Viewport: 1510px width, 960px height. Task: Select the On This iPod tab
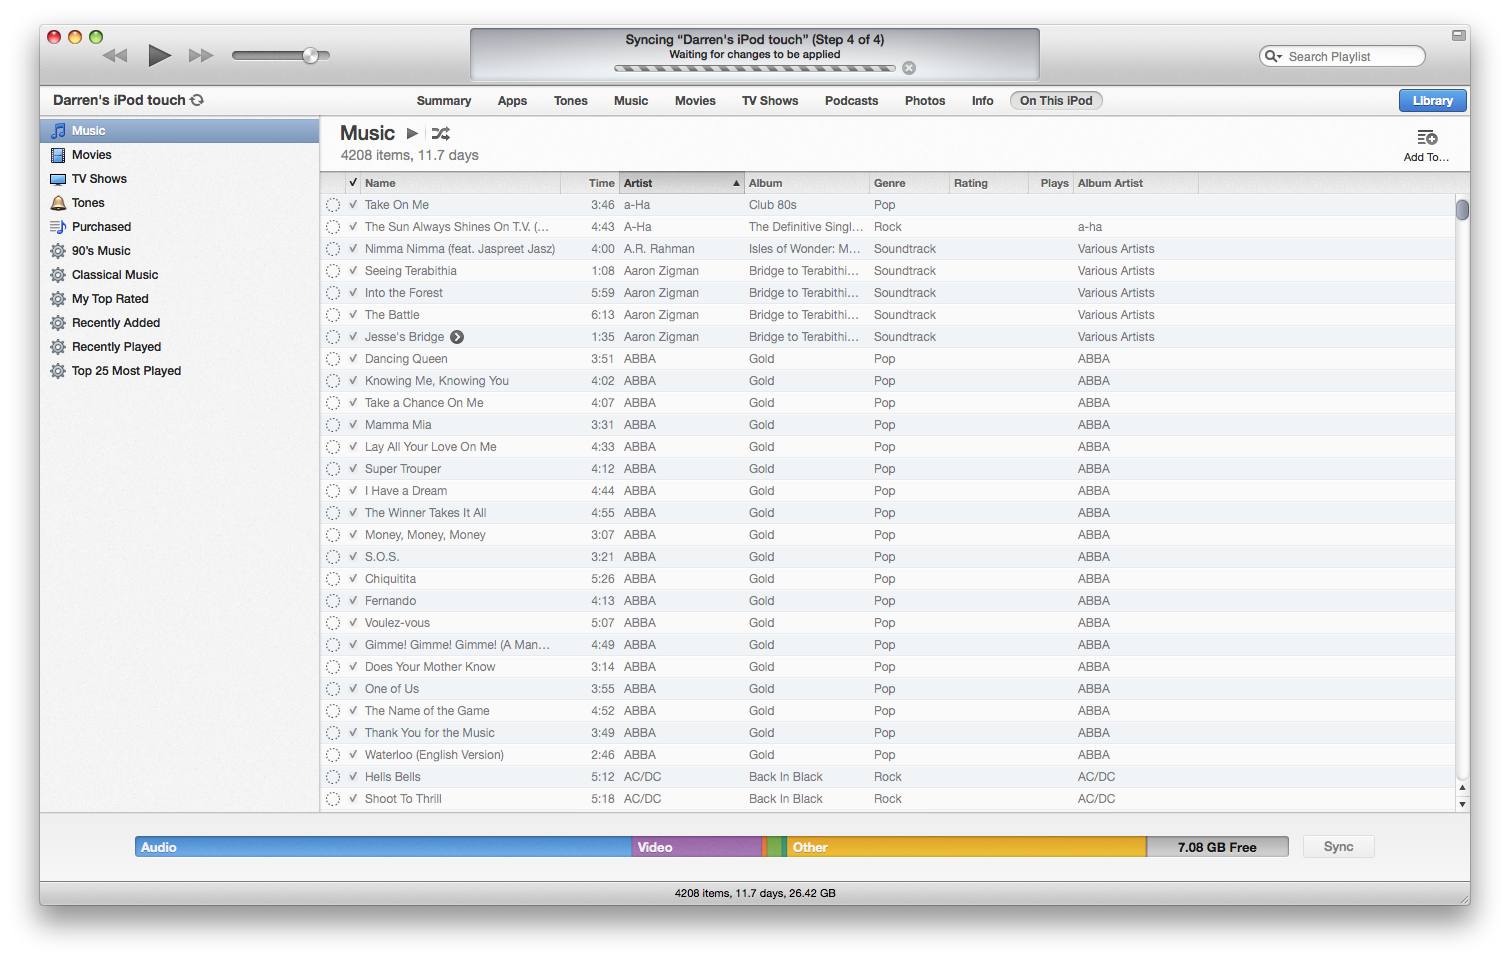(1056, 101)
